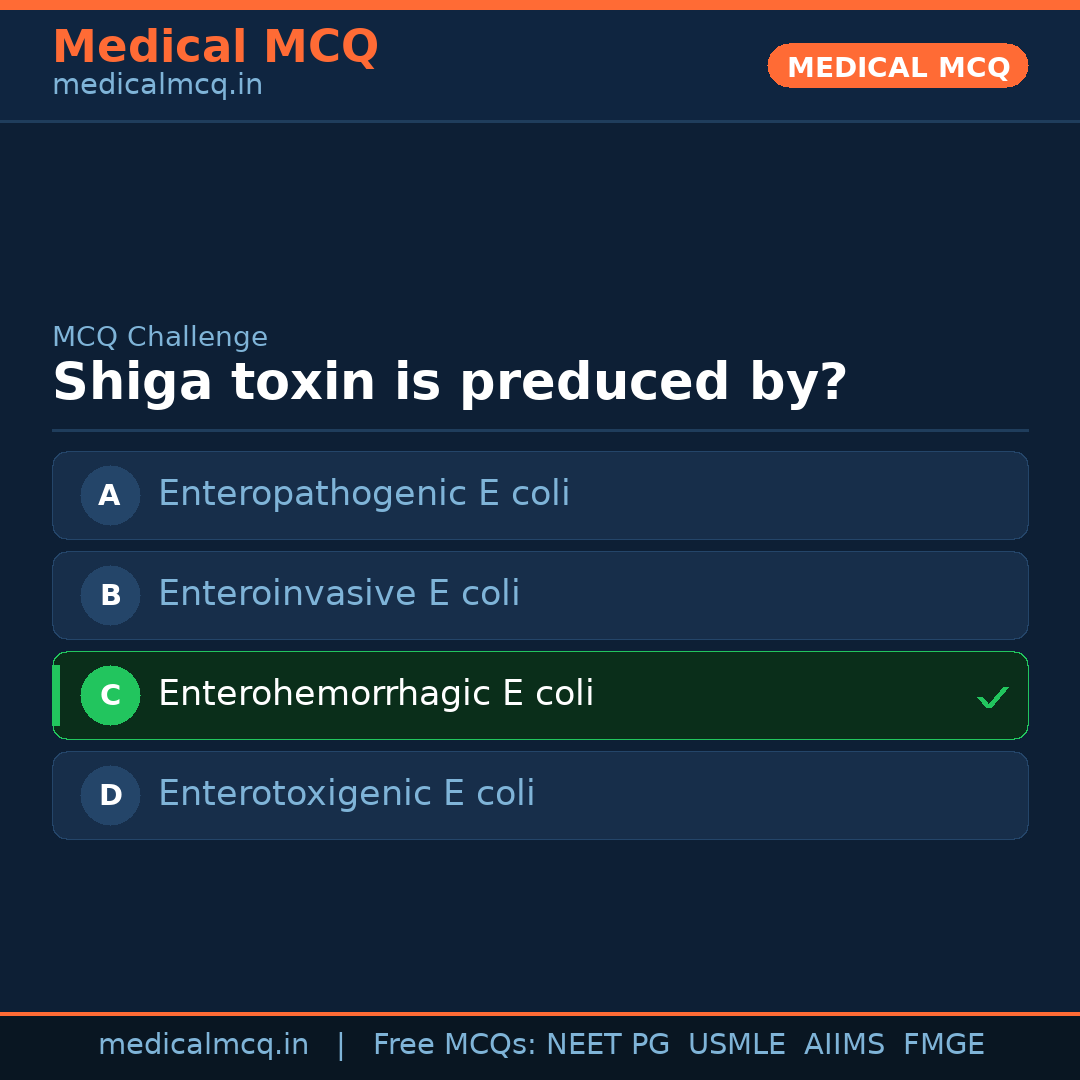
Task: Click the green checkmark on option C
Action: point(992,697)
